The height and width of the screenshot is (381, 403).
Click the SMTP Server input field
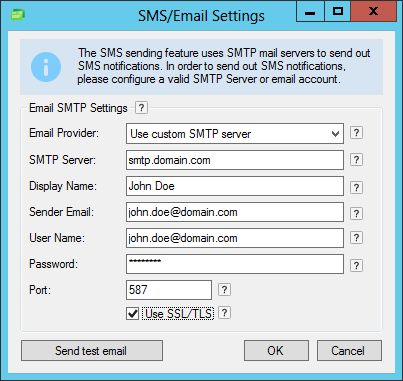(x=235, y=160)
